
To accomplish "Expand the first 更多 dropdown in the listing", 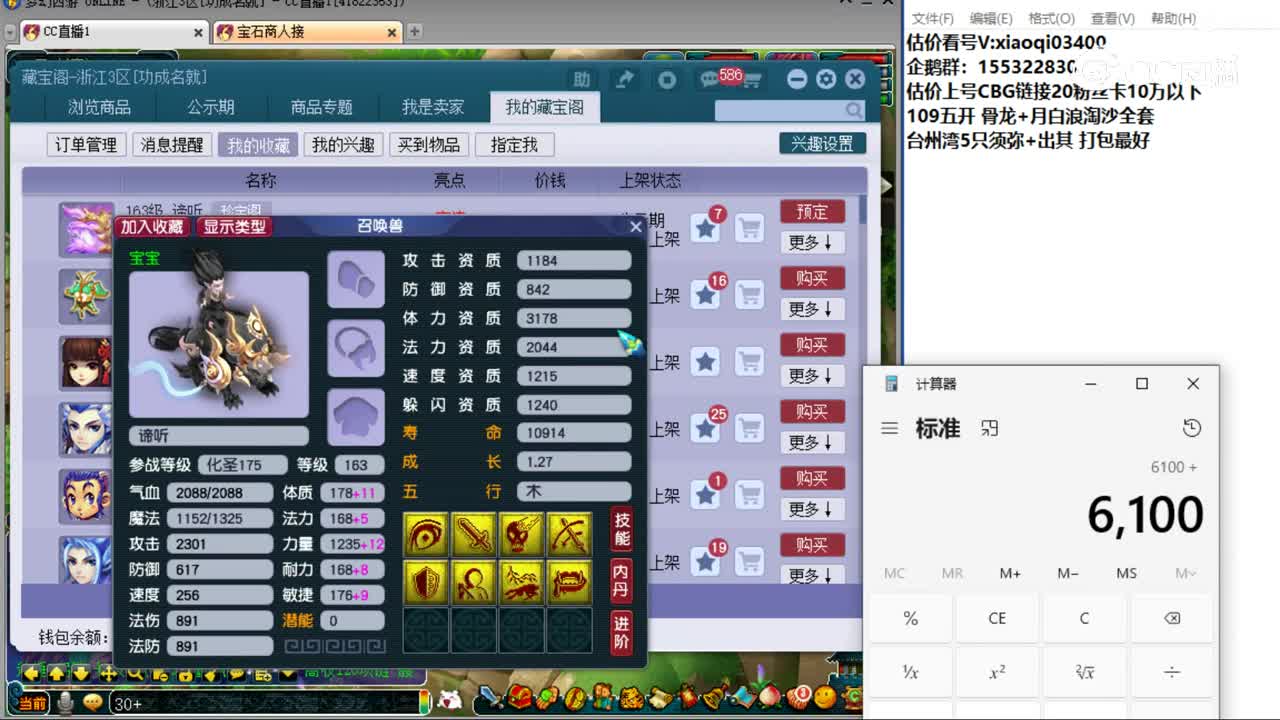I will click(812, 242).
